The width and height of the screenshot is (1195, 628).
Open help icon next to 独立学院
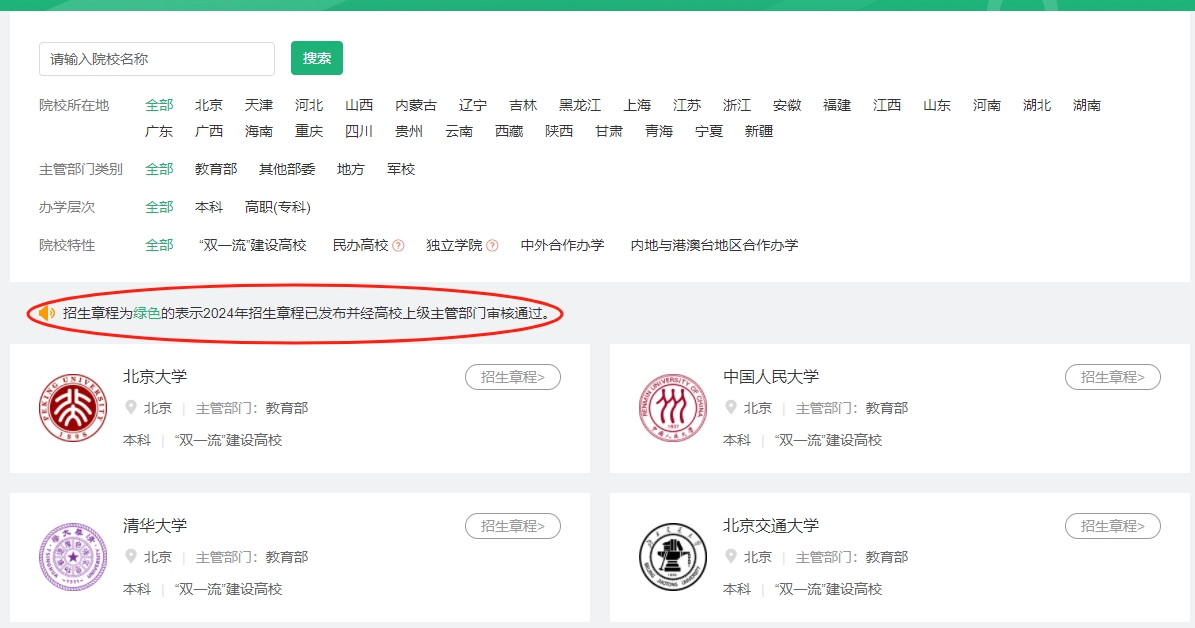tap(493, 245)
